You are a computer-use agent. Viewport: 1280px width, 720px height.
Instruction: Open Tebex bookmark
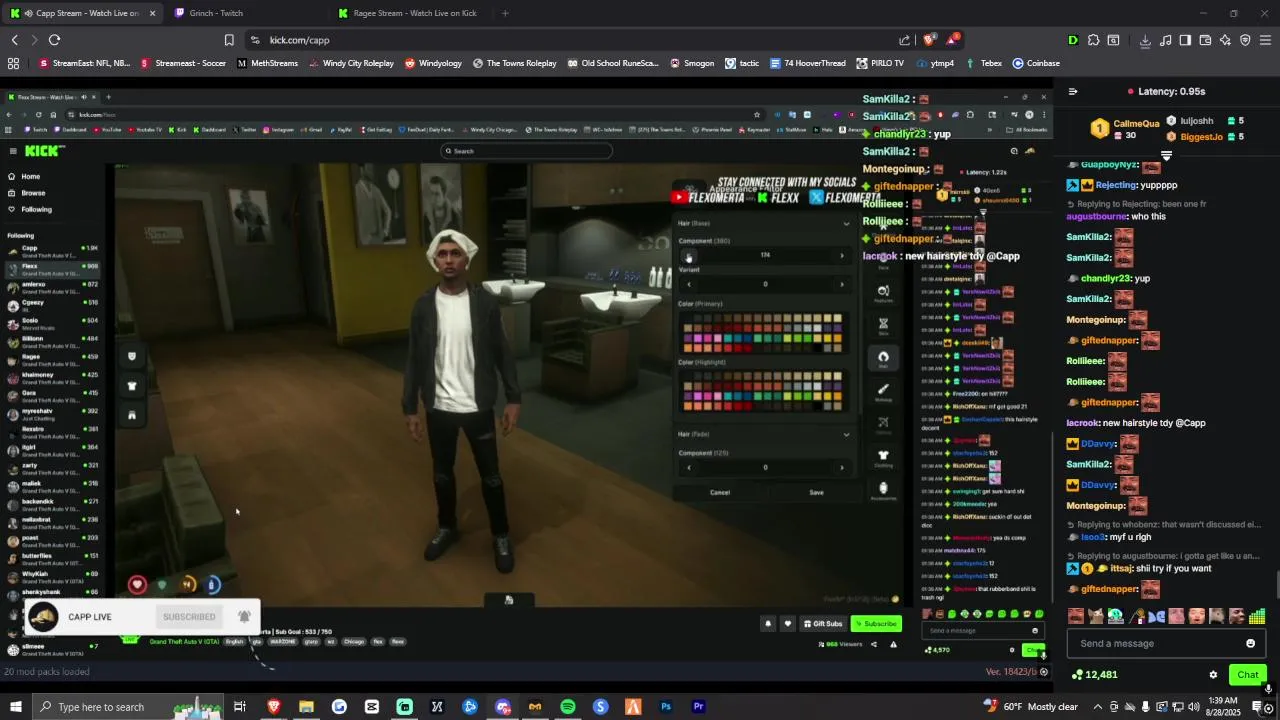tap(983, 63)
